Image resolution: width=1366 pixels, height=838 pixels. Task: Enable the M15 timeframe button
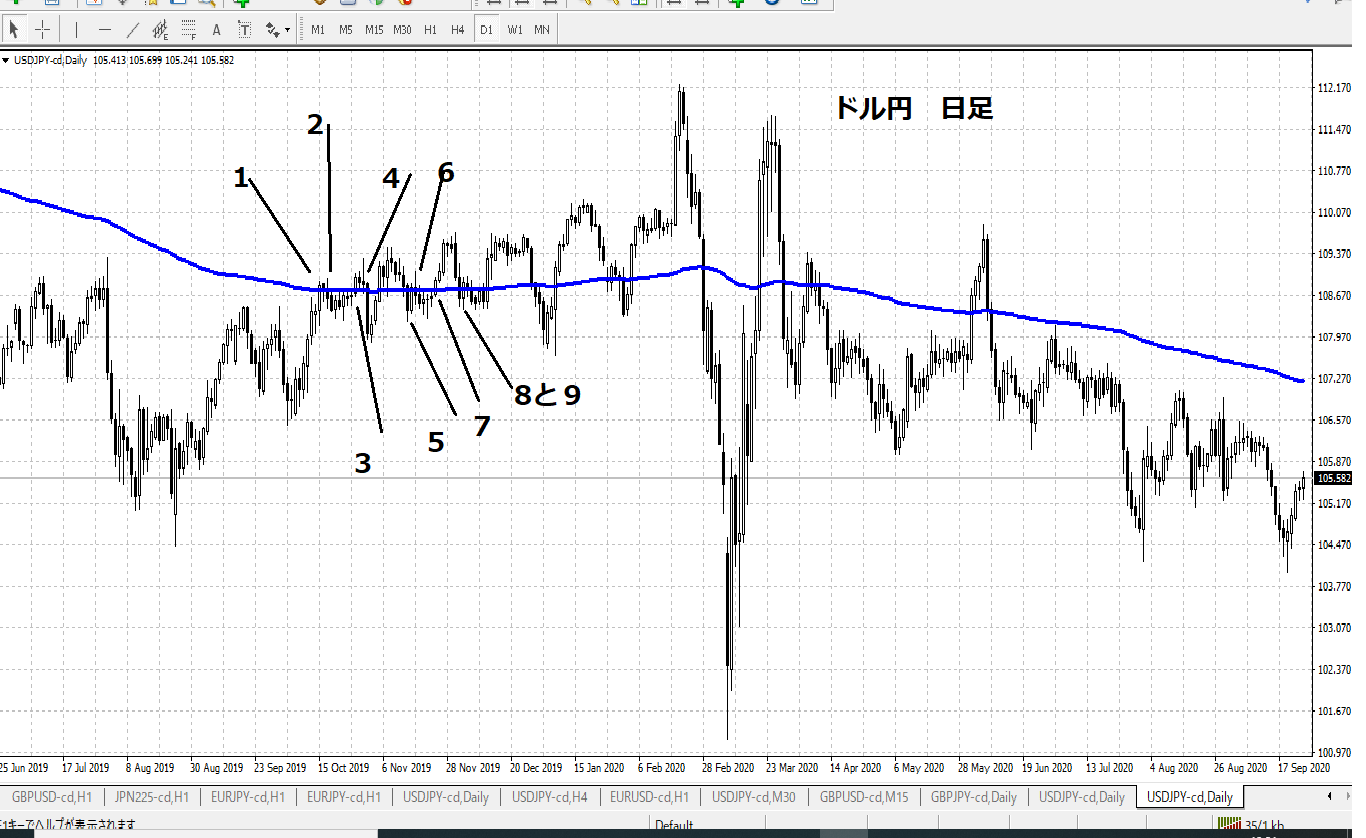click(x=374, y=30)
